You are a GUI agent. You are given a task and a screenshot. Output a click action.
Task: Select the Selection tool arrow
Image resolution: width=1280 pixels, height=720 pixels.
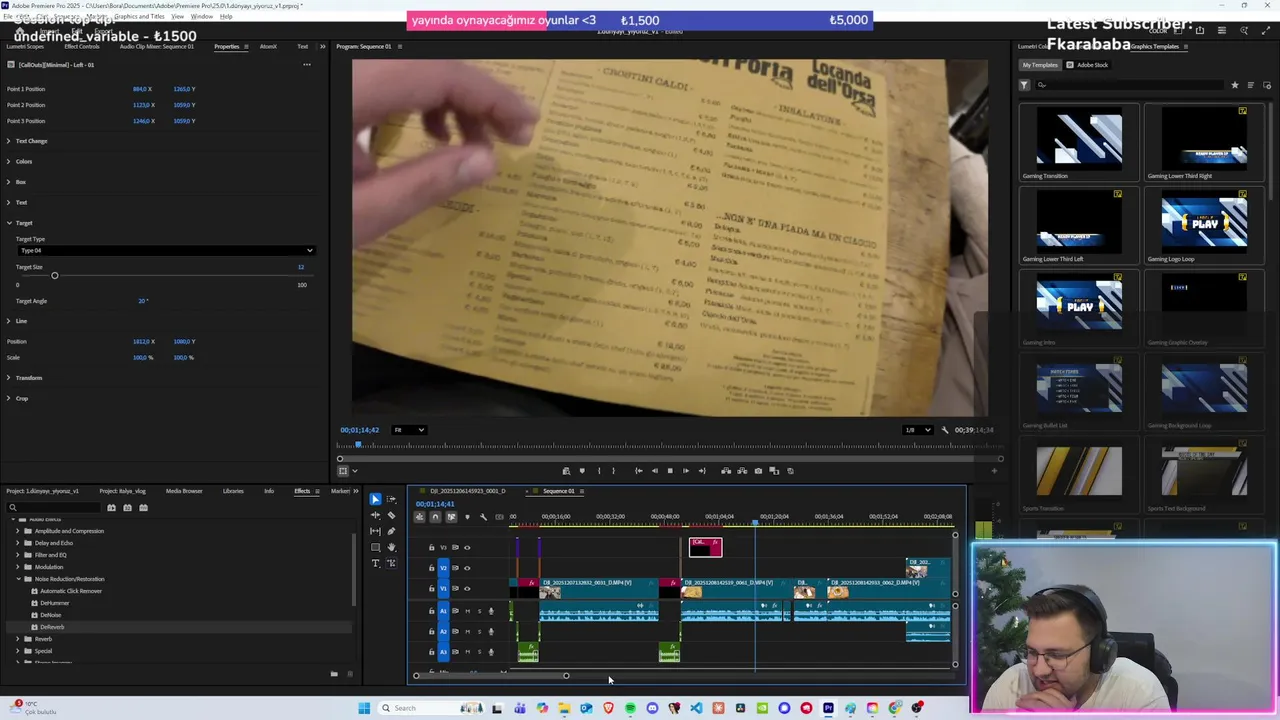375,499
